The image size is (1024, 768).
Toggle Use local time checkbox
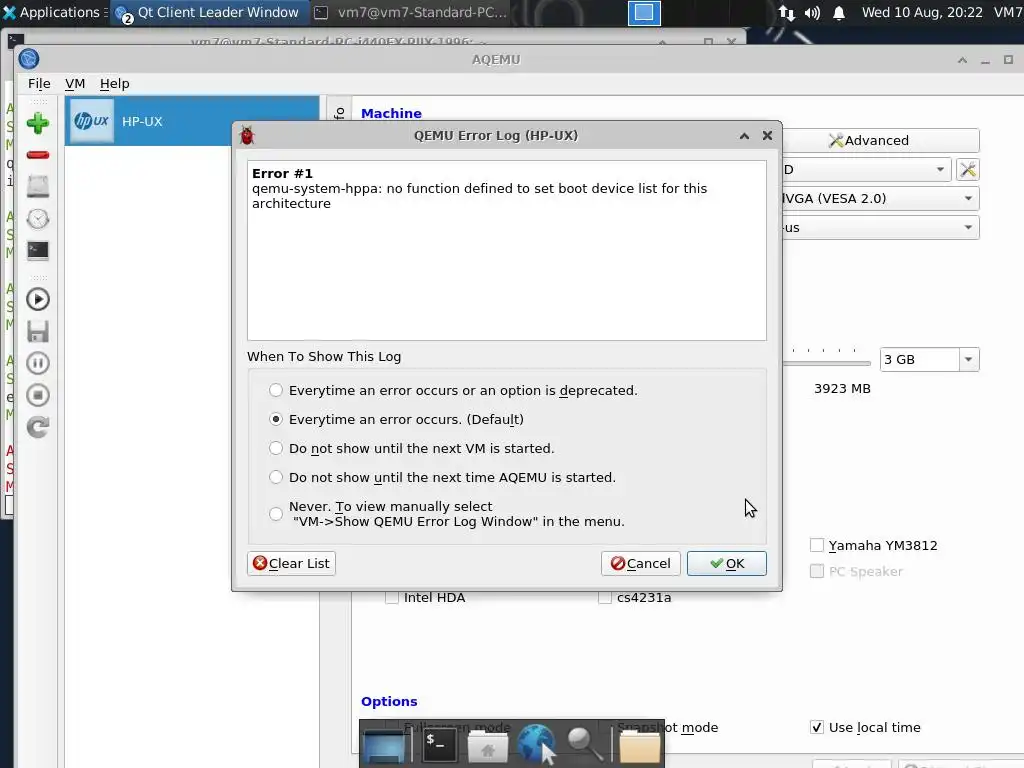tap(816, 727)
